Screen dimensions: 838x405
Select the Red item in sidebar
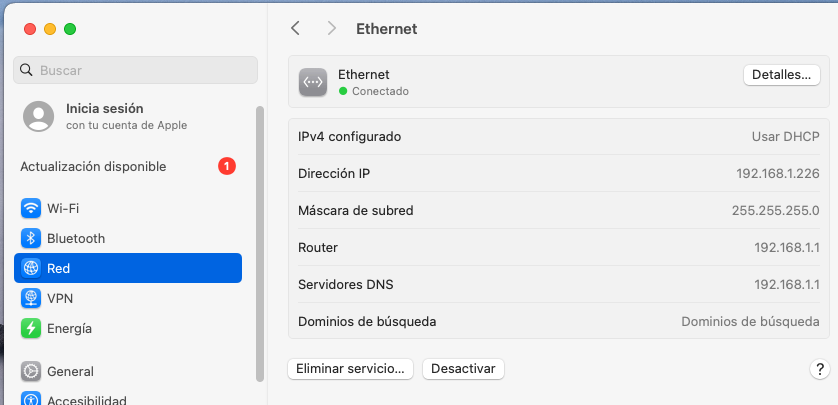128,268
